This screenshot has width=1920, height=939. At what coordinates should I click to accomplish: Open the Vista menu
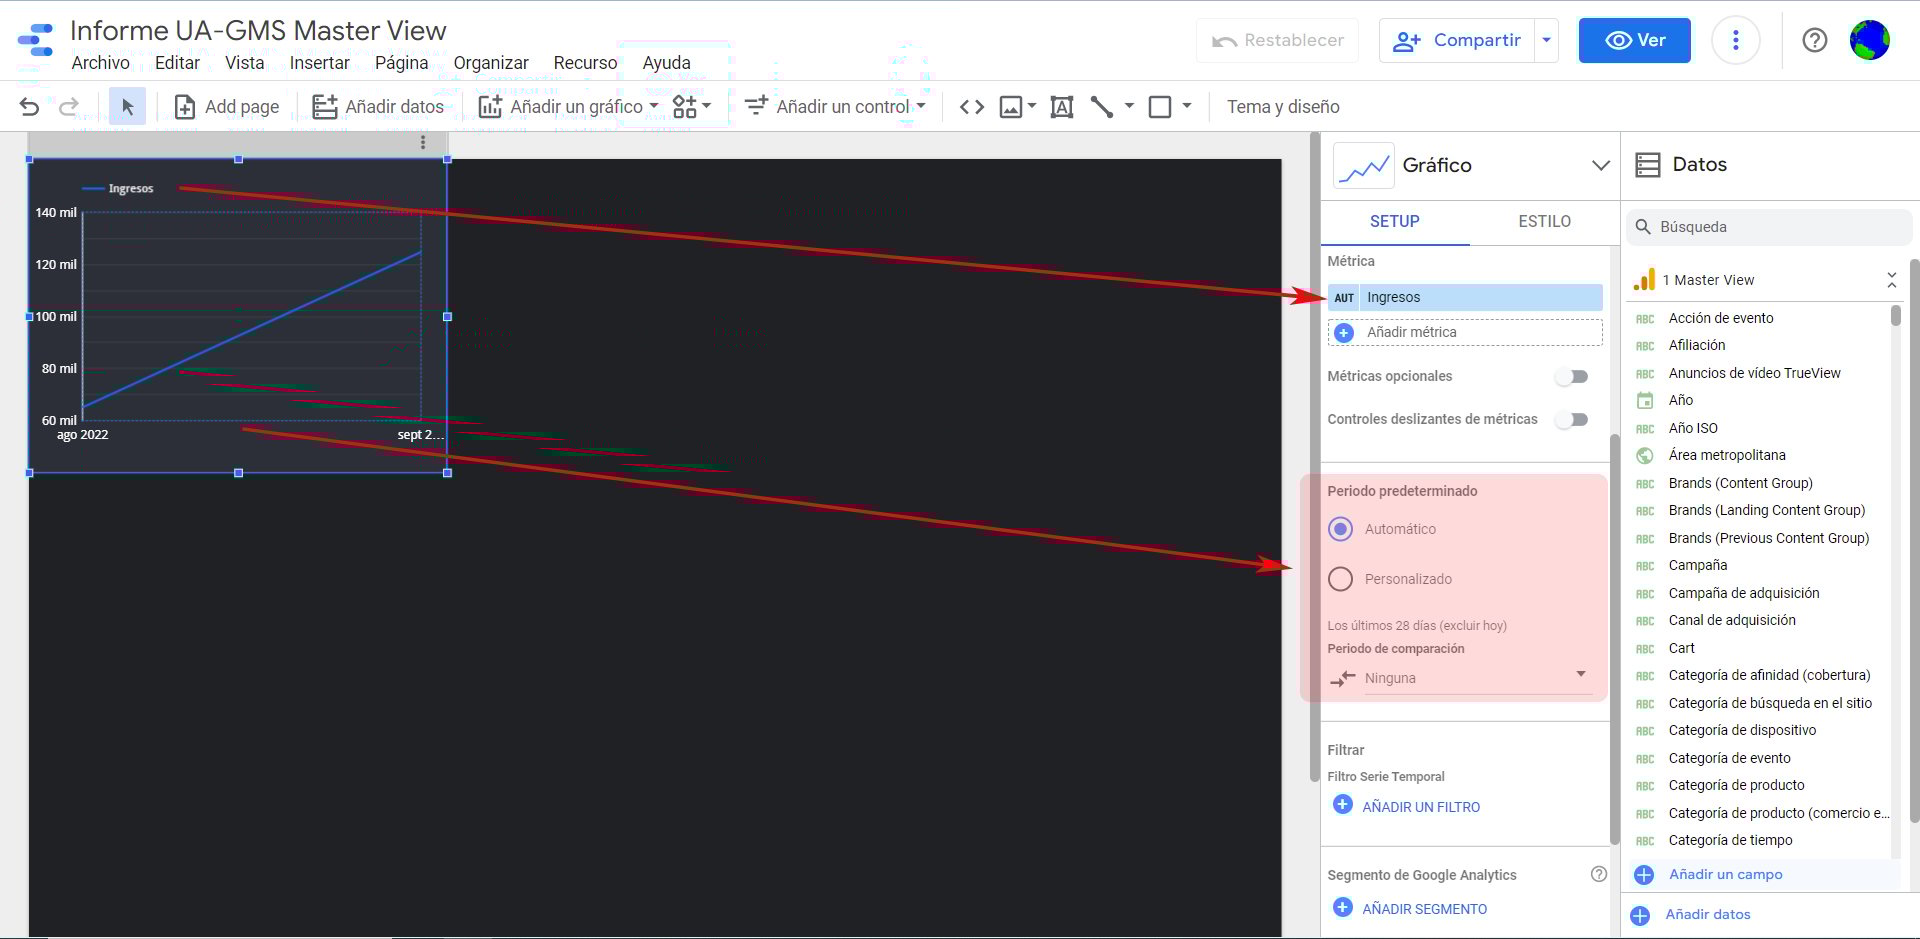tap(244, 63)
